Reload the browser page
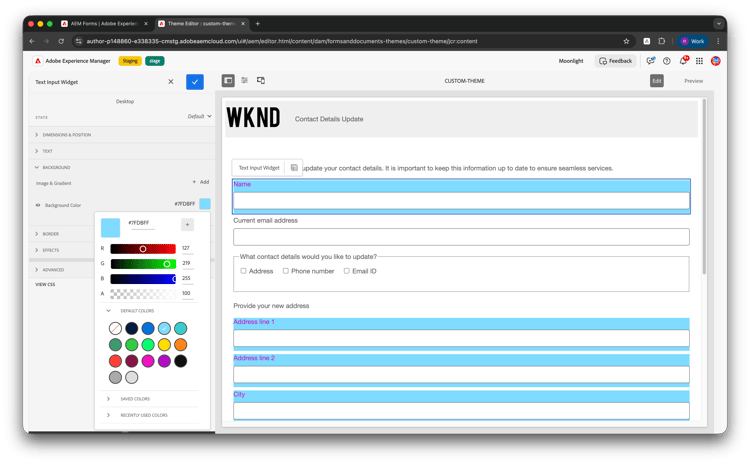 coord(61,41)
